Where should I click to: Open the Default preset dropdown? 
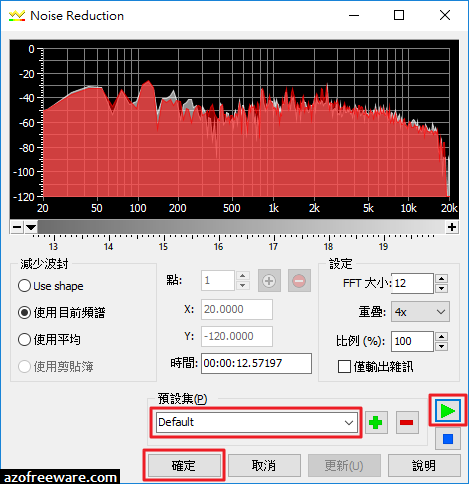[x=257, y=422]
